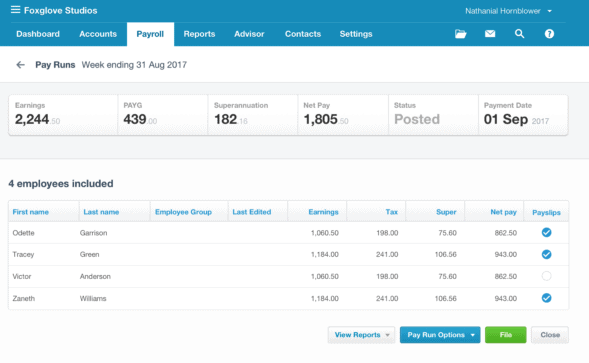This screenshot has width=589, height=363.
Task: Open the mail envelope icon
Action: point(490,34)
